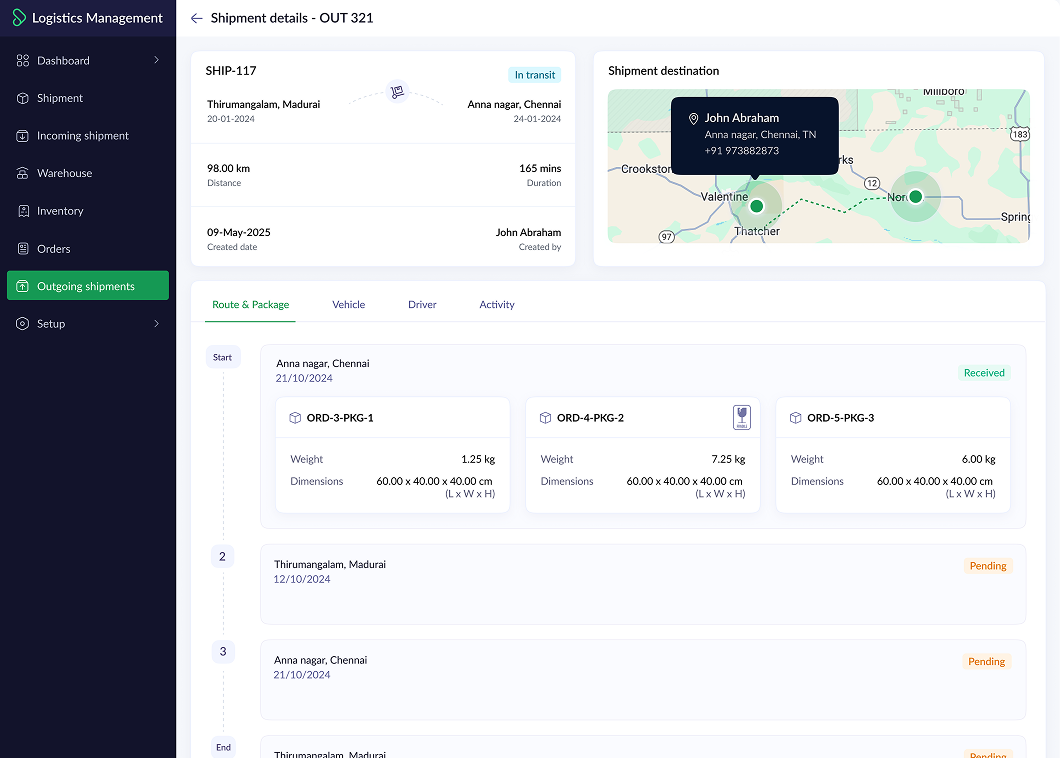Click the Pending badge for Anna nagar stop 3
This screenshot has height=758, width=1060.
(986, 661)
